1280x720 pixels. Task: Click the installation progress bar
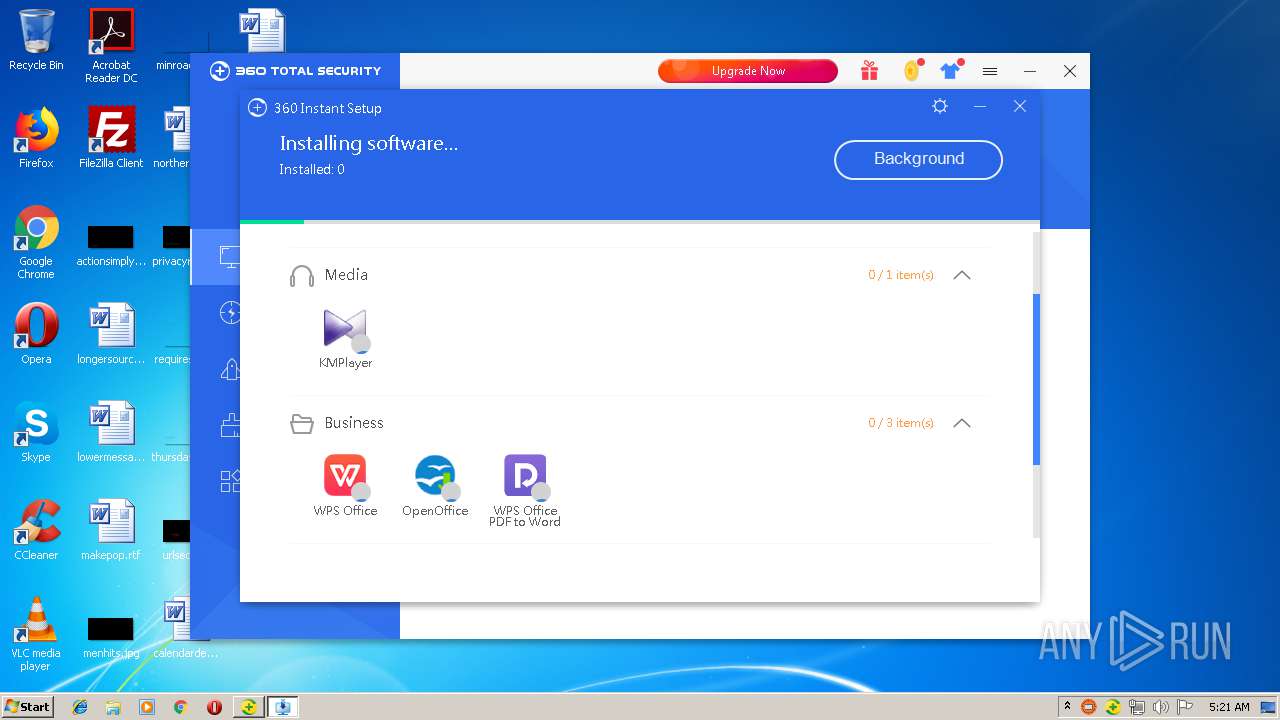(x=640, y=222)
